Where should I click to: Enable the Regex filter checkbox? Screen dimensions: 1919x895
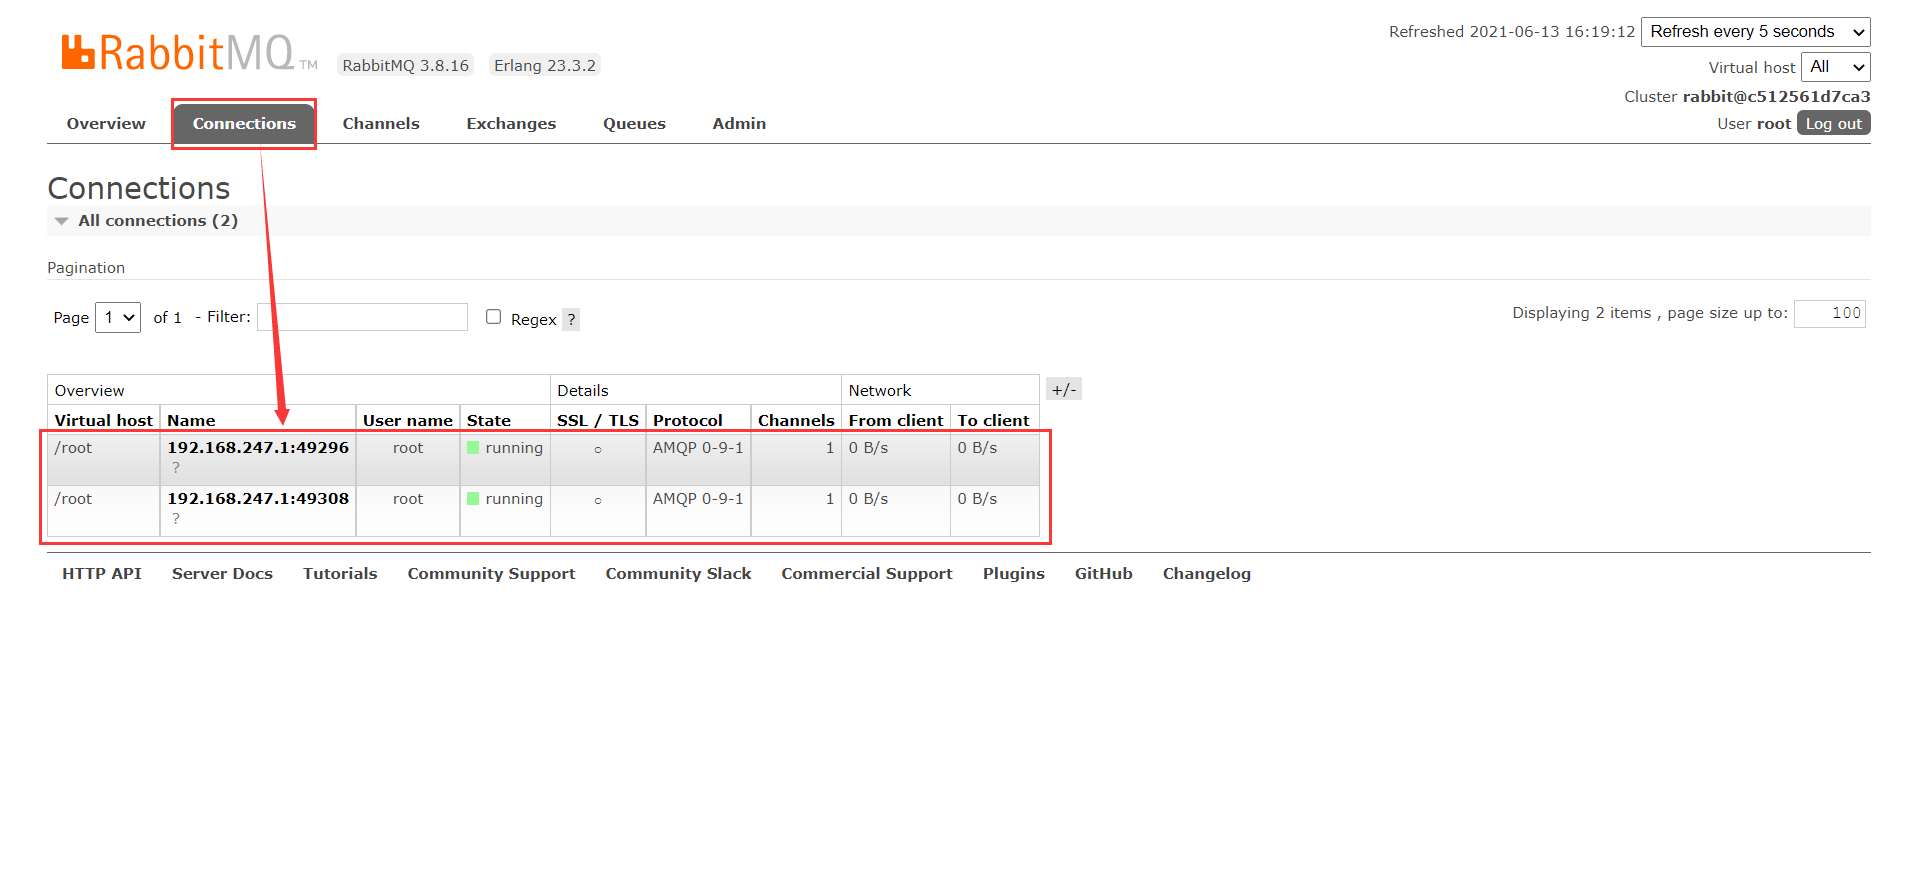[x=493, y=317]
